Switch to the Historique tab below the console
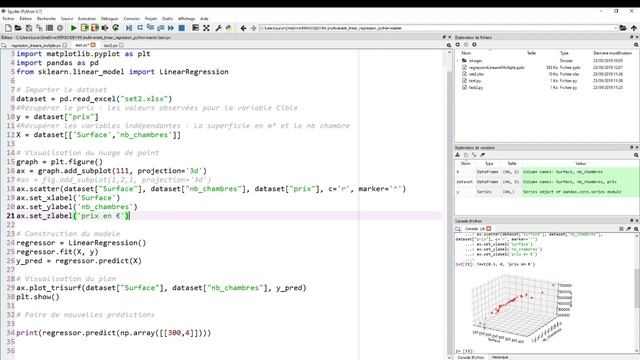 click(x=500, y=357)
